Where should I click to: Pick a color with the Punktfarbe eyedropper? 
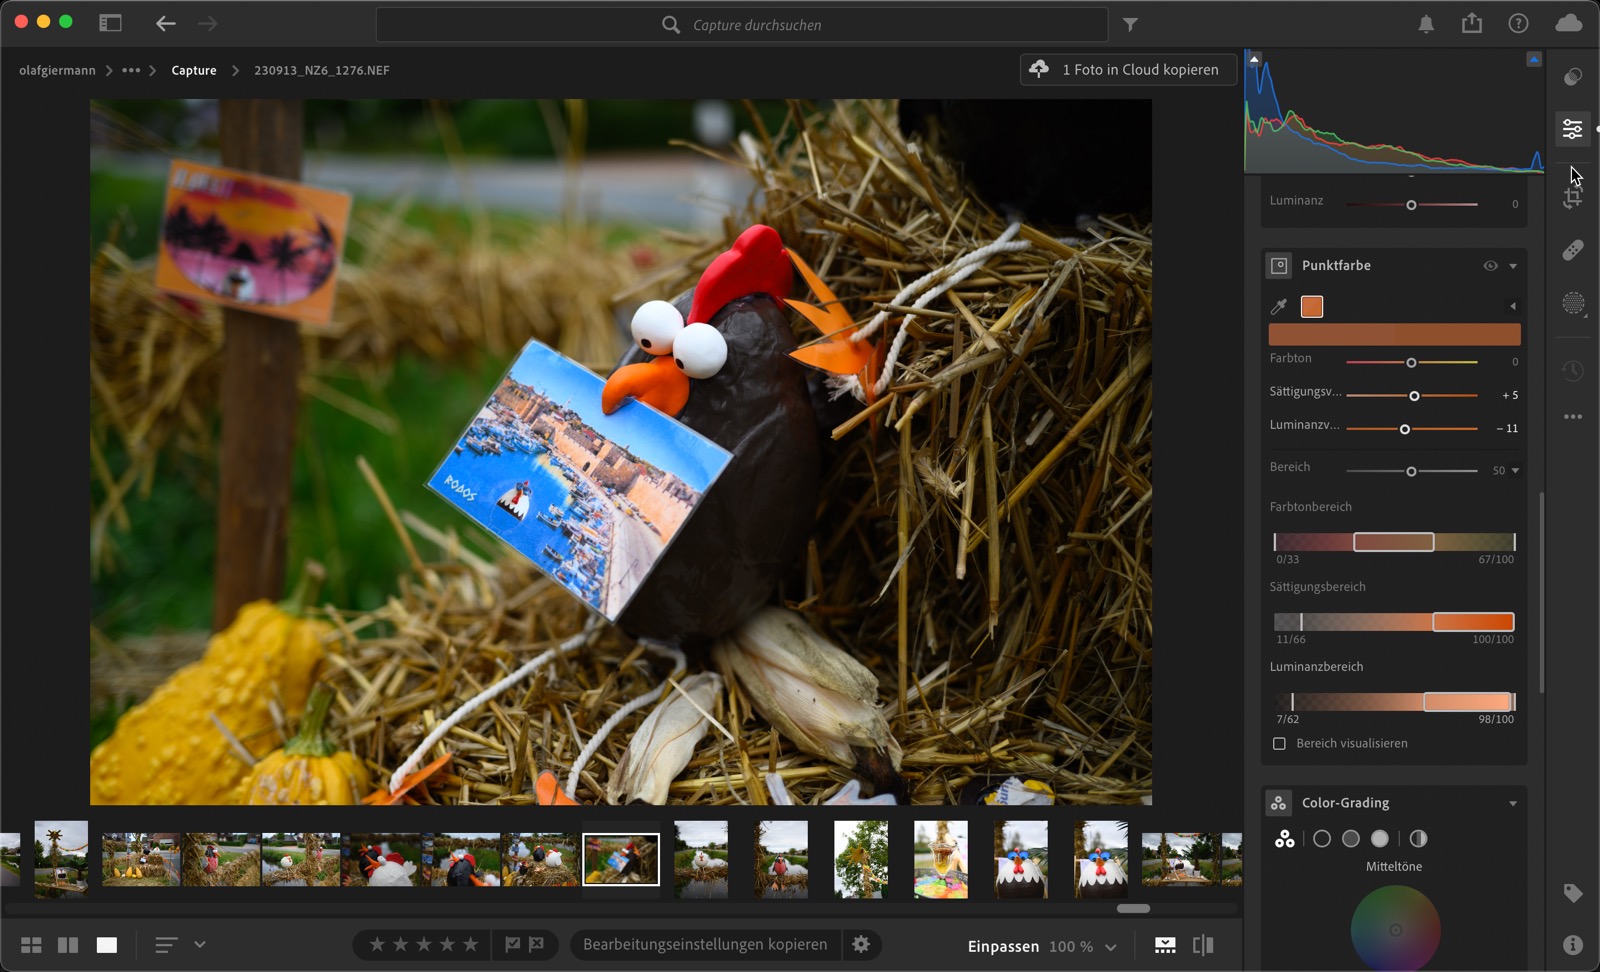point(1278,307)
